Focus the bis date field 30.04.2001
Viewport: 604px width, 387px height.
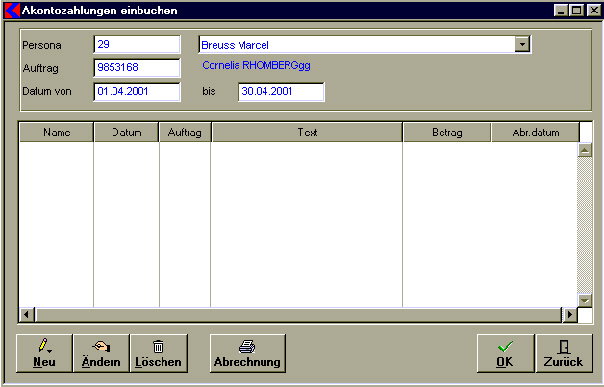281,92
